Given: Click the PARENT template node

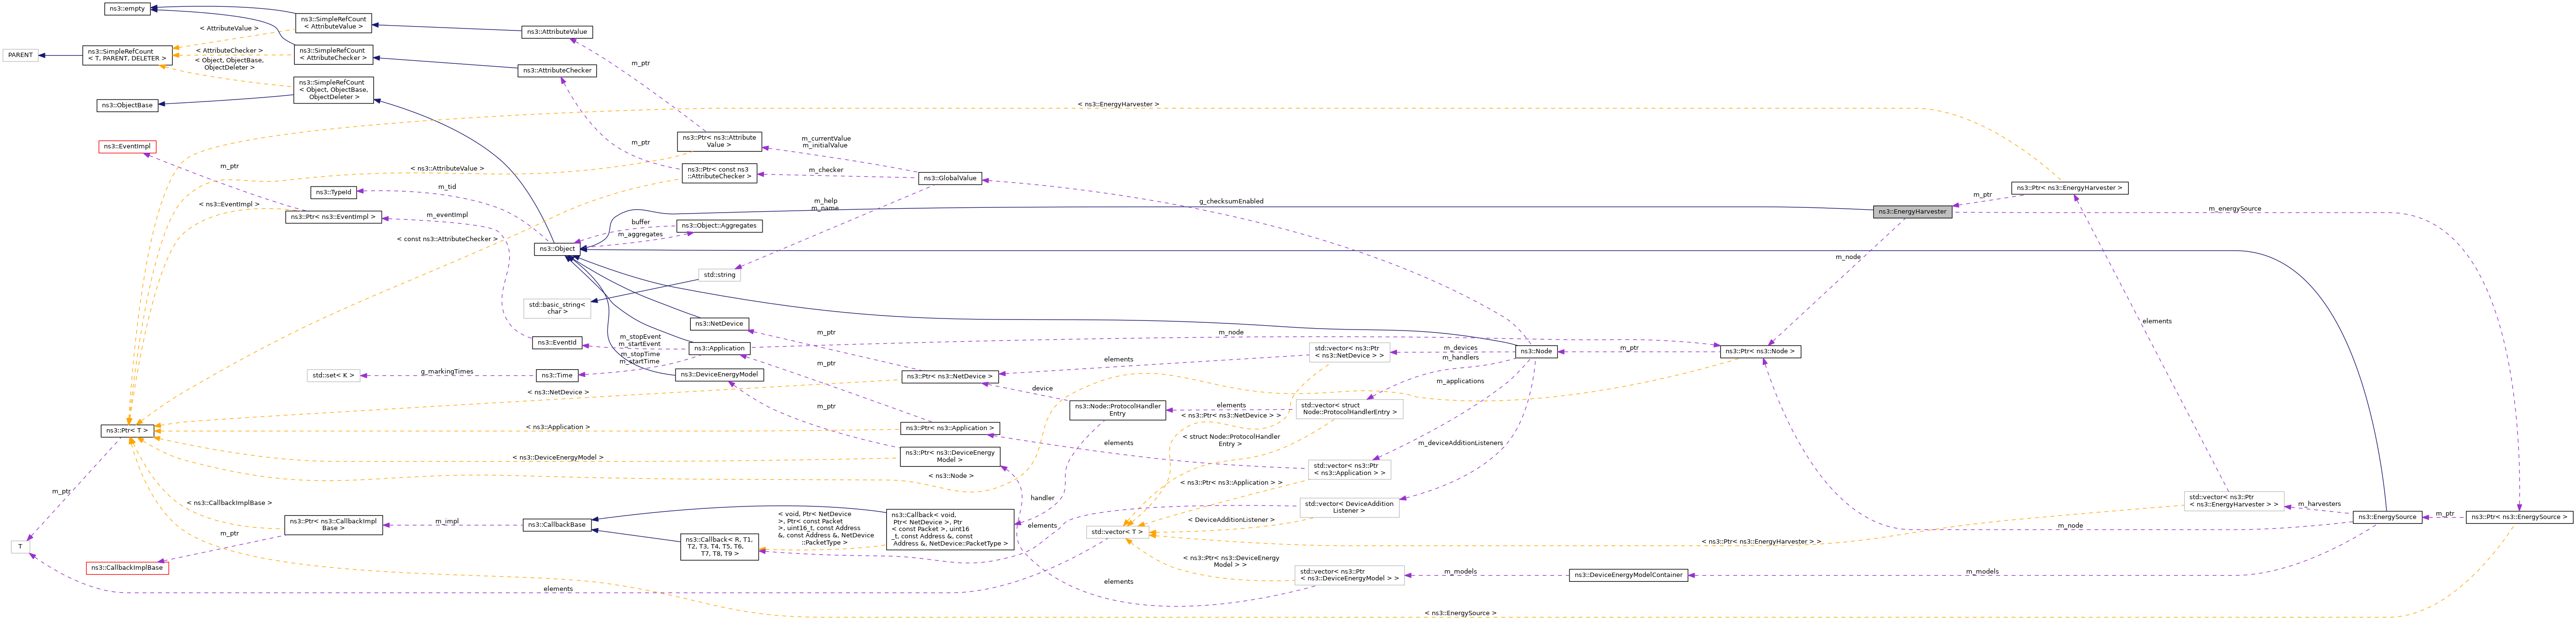Looking at the screenshot, I should pos(20,55).
